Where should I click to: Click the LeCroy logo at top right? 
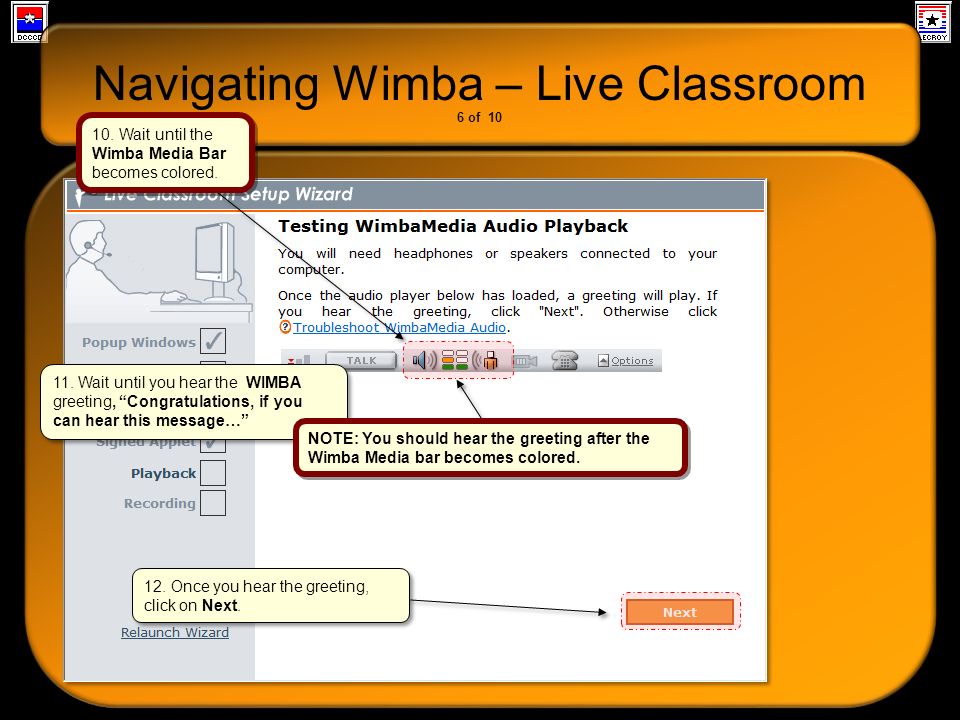(x=933, y=22)
